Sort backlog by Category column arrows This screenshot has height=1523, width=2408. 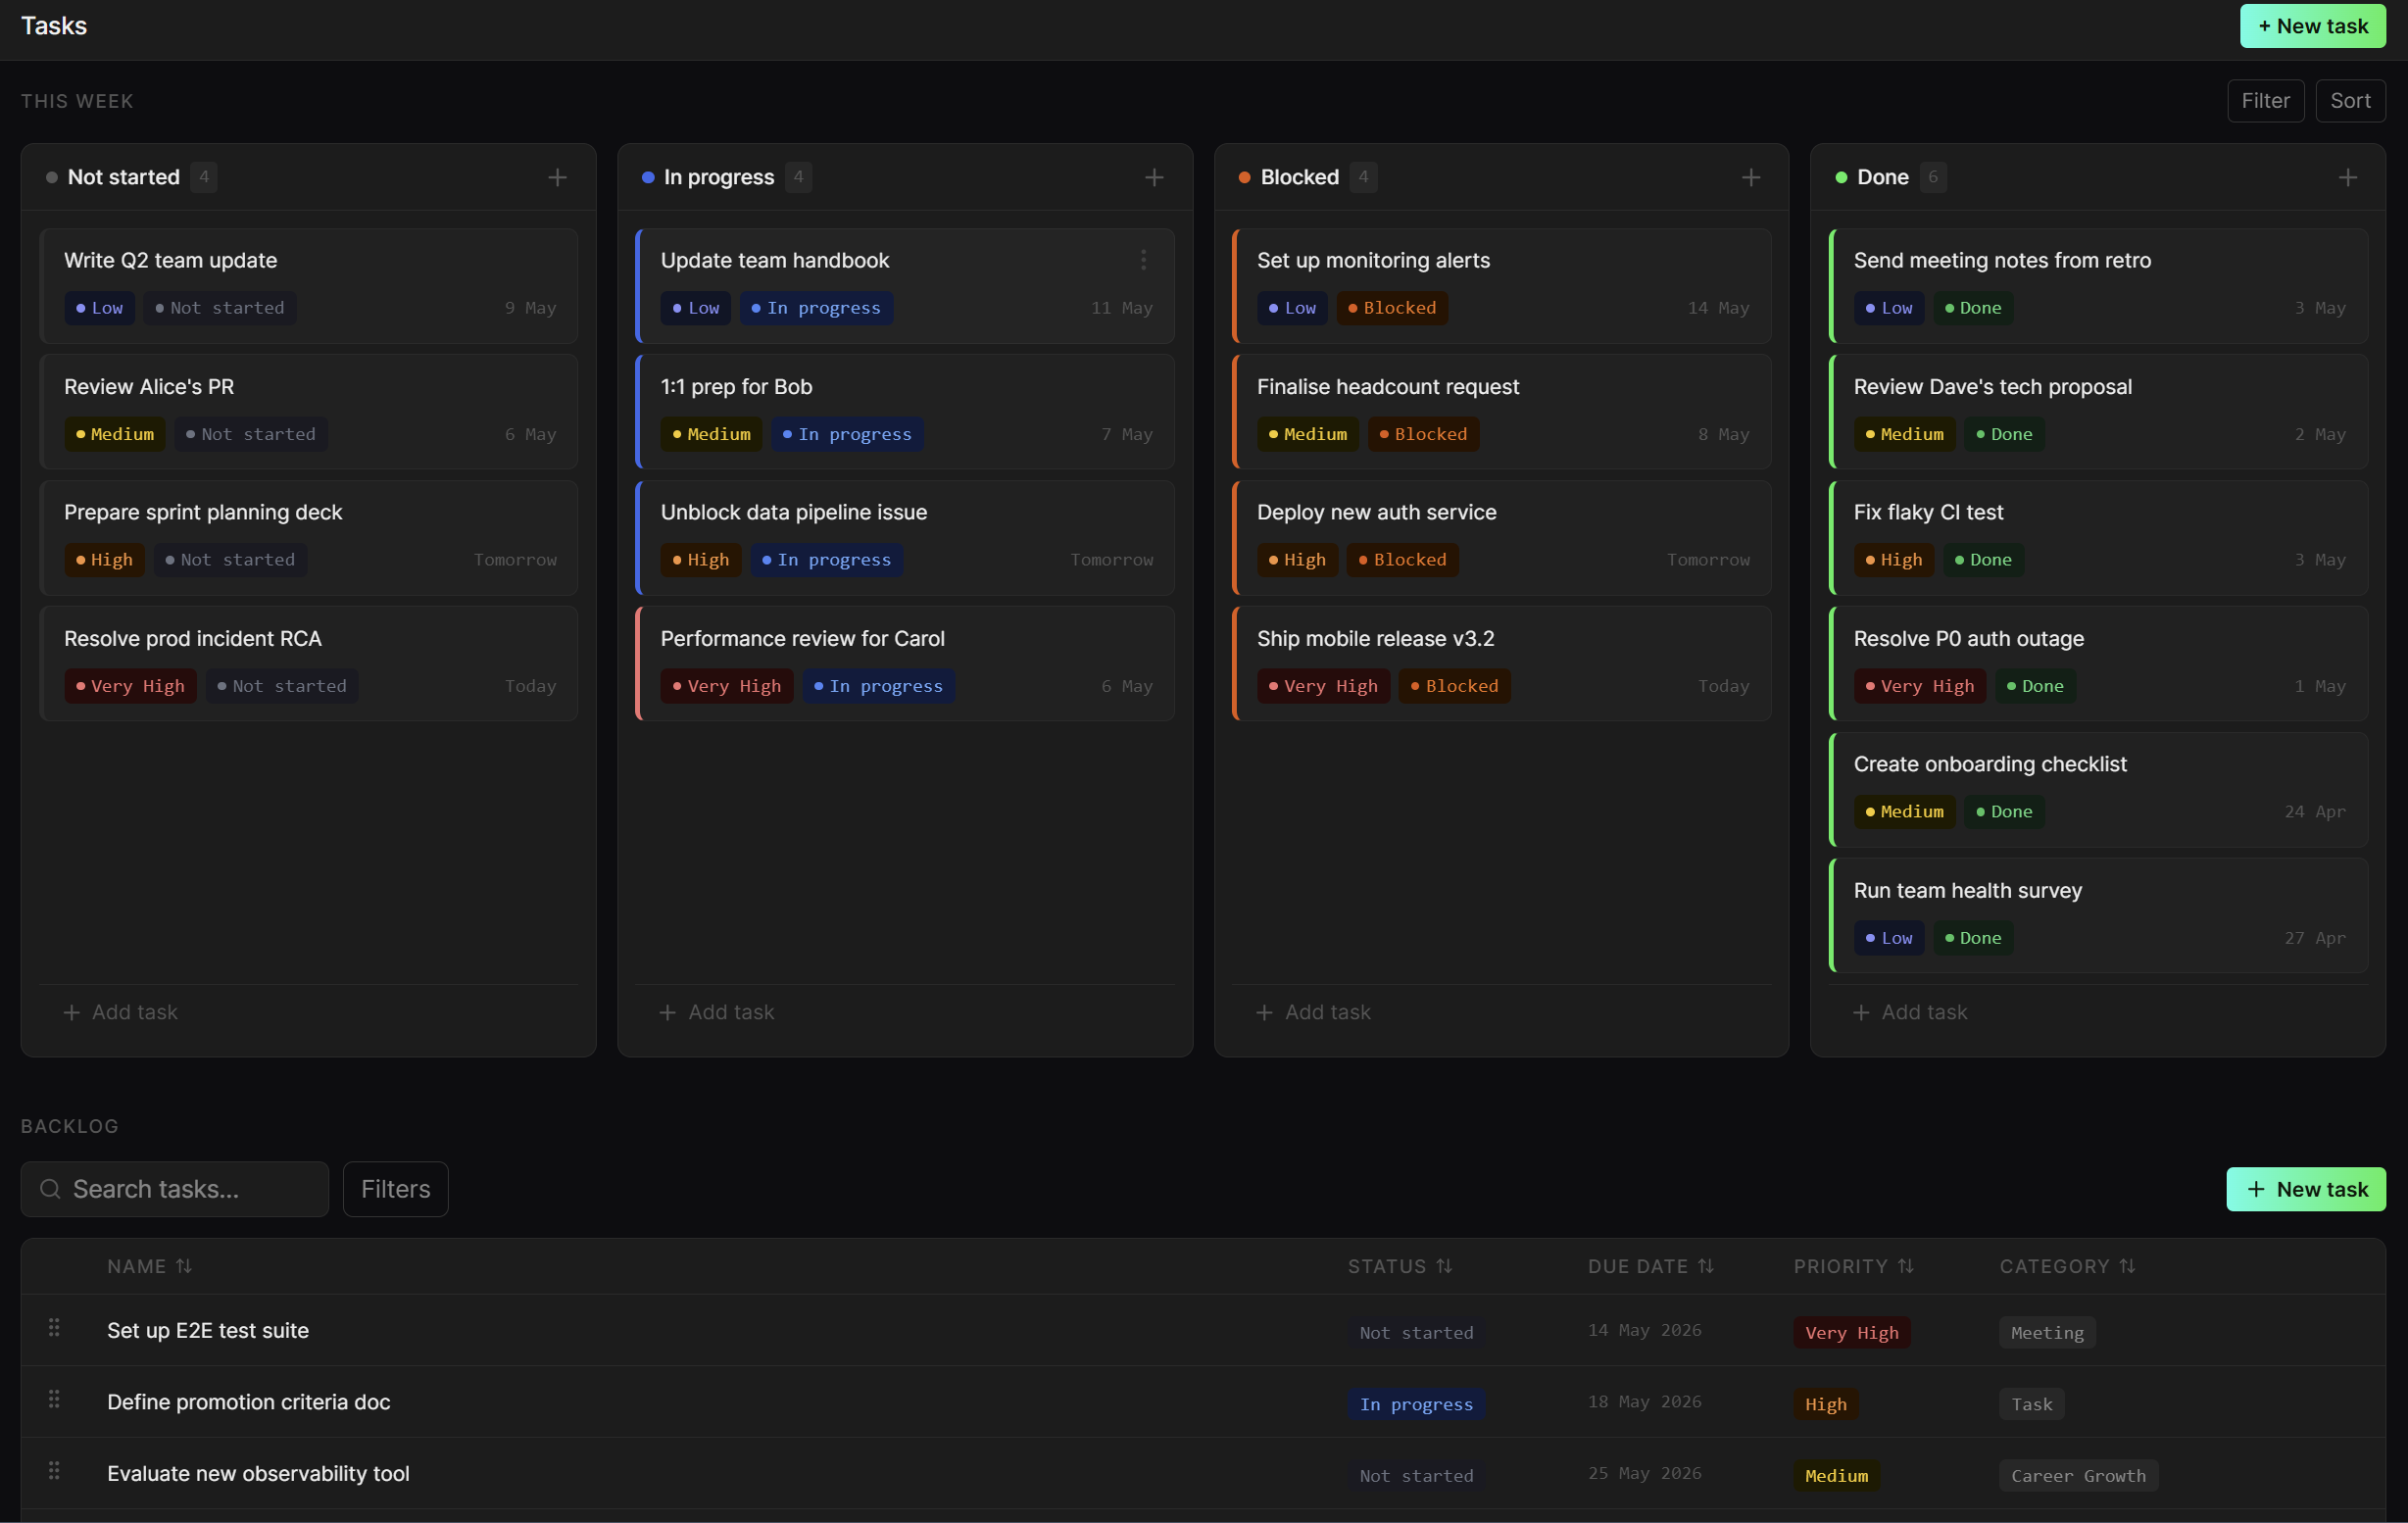[x=2127, y=1266]
